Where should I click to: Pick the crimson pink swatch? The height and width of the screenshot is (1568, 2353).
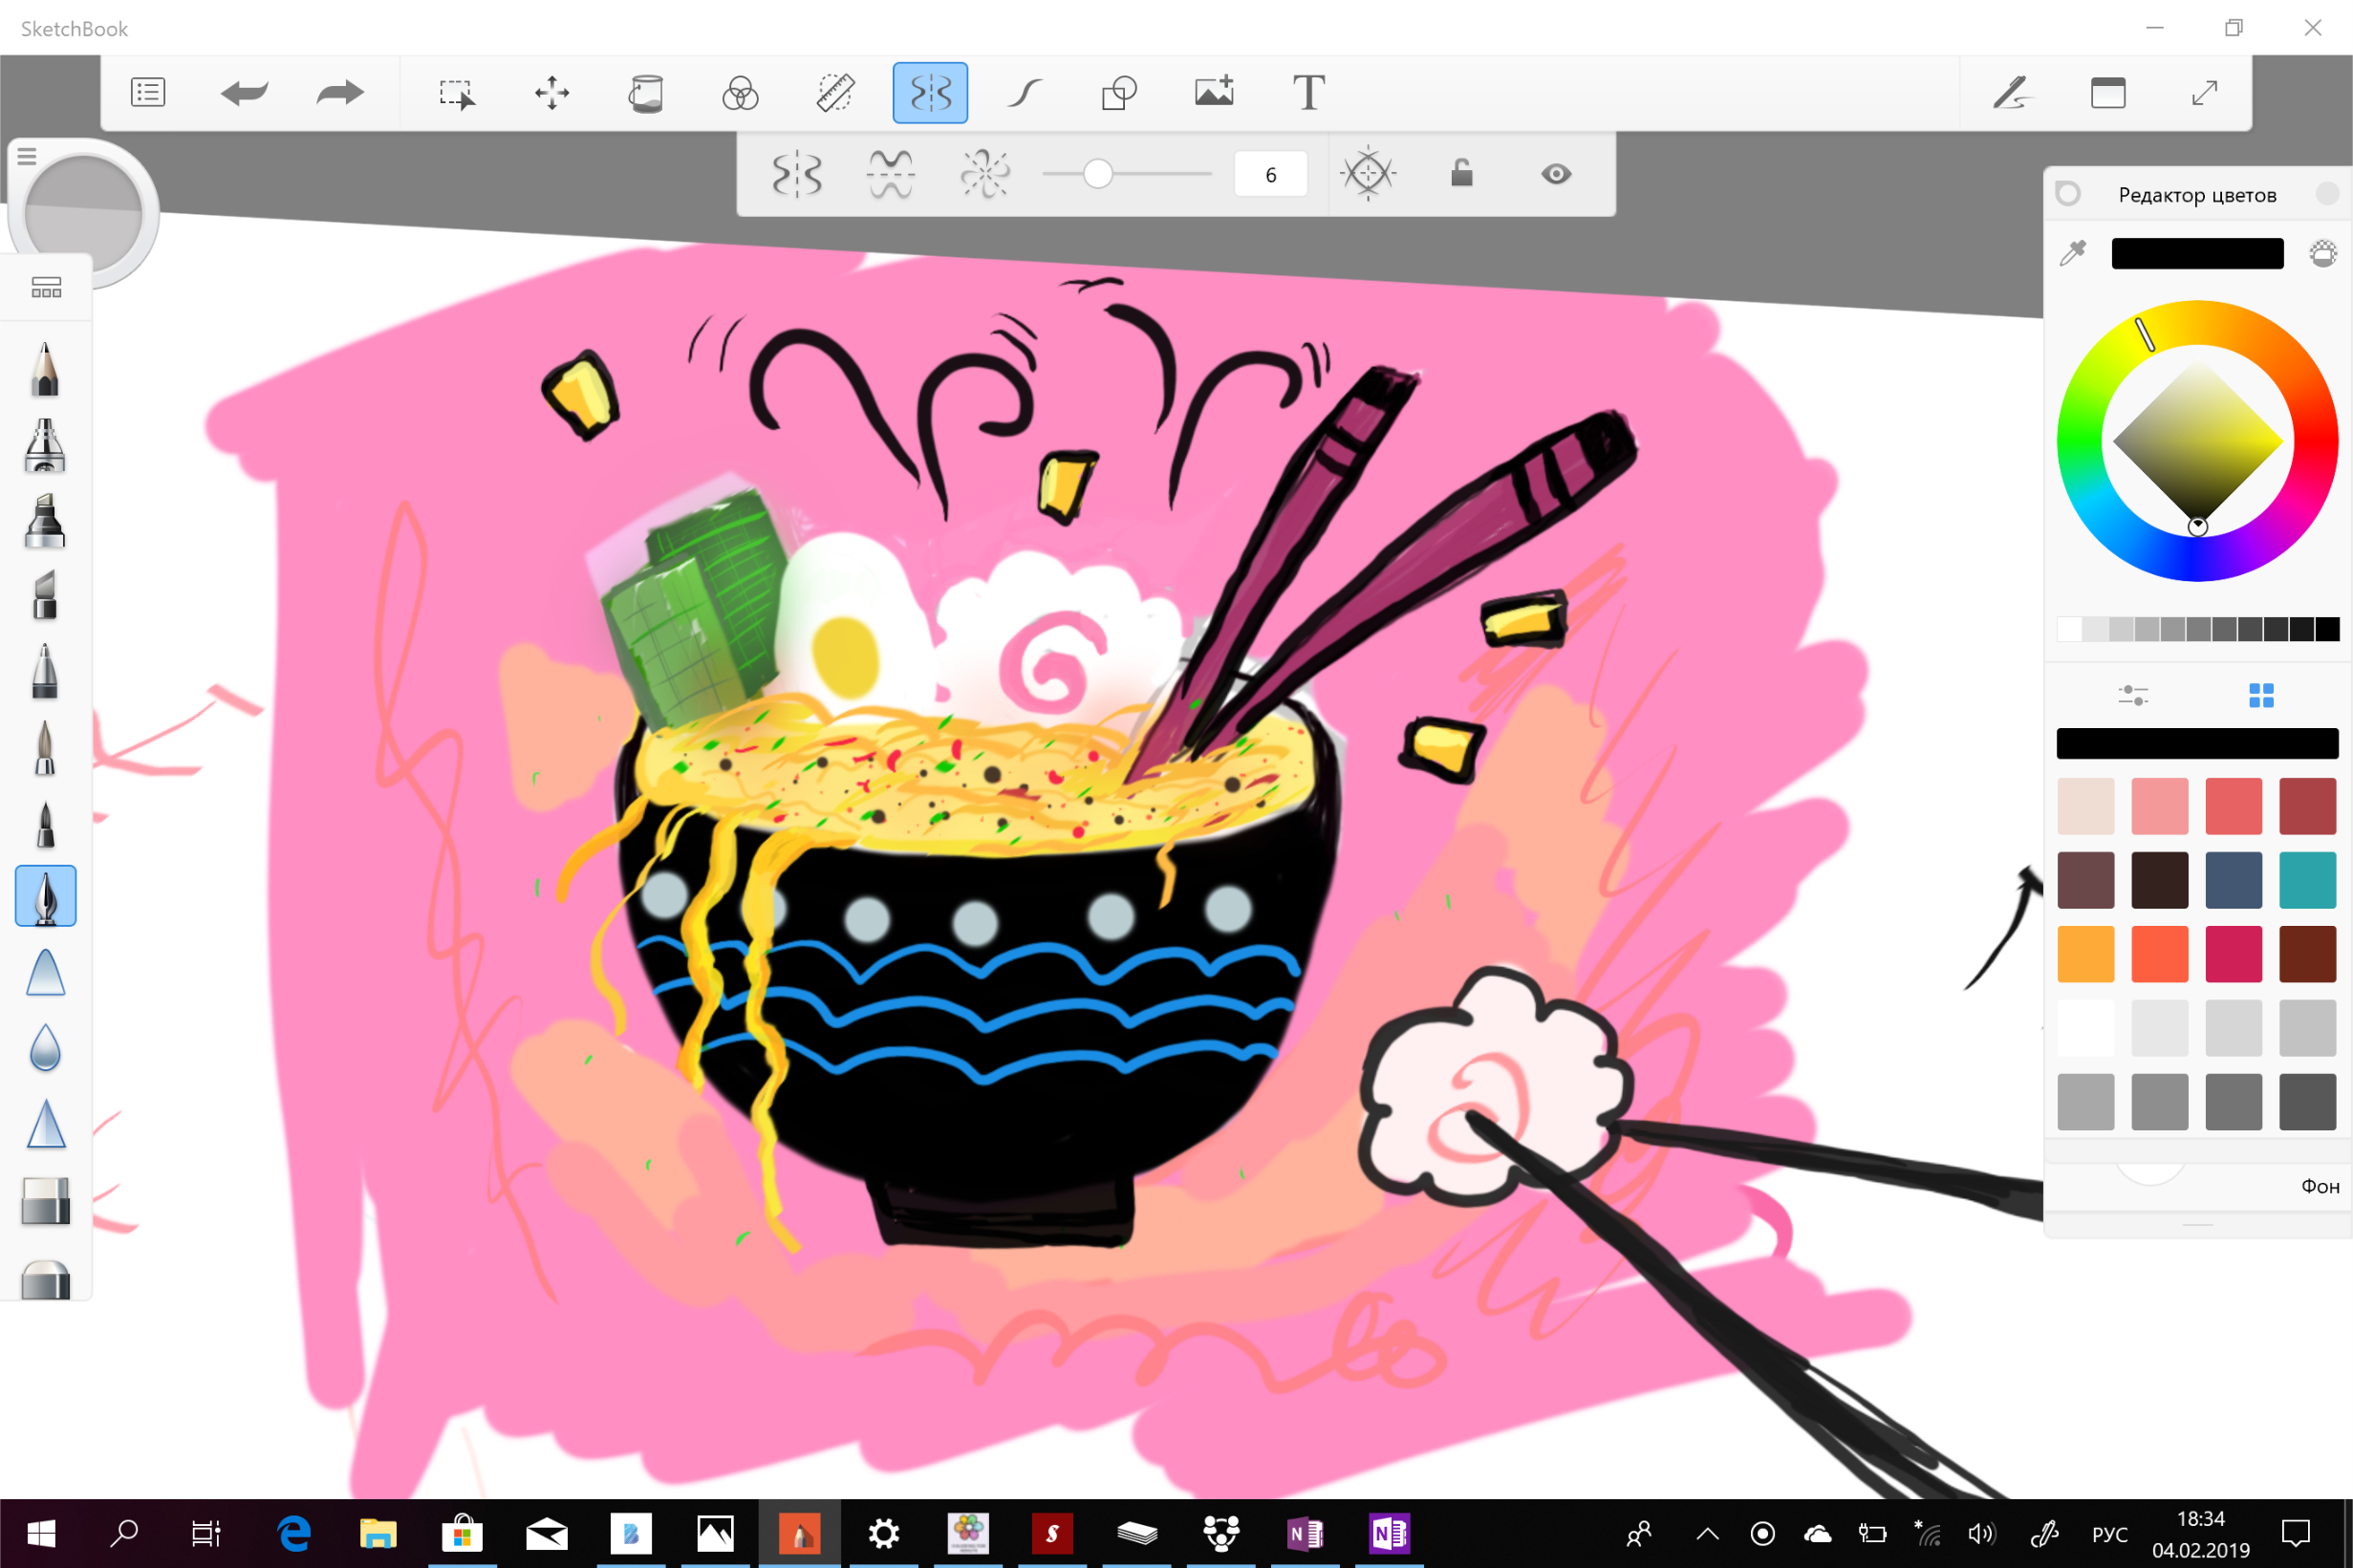click(2233, 954)
